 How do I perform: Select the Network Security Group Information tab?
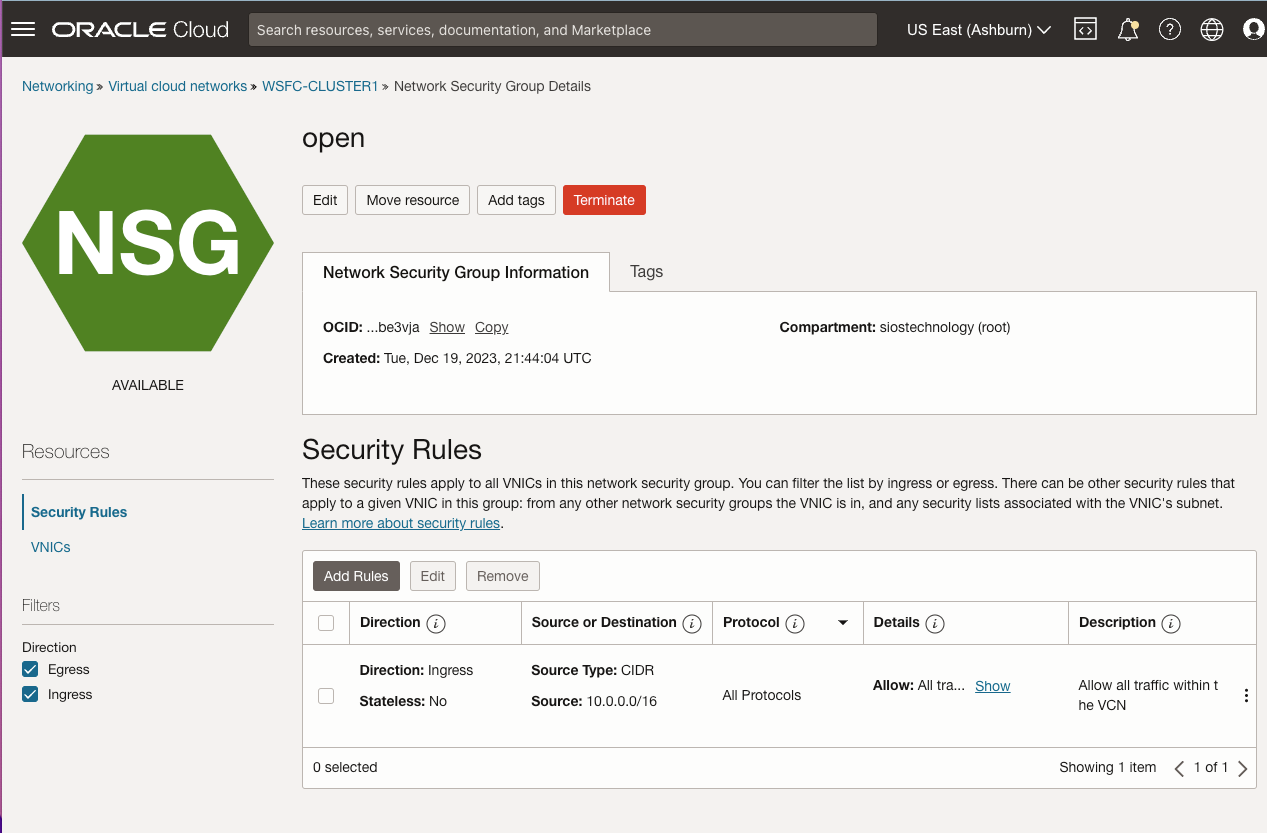click(456, 272)
